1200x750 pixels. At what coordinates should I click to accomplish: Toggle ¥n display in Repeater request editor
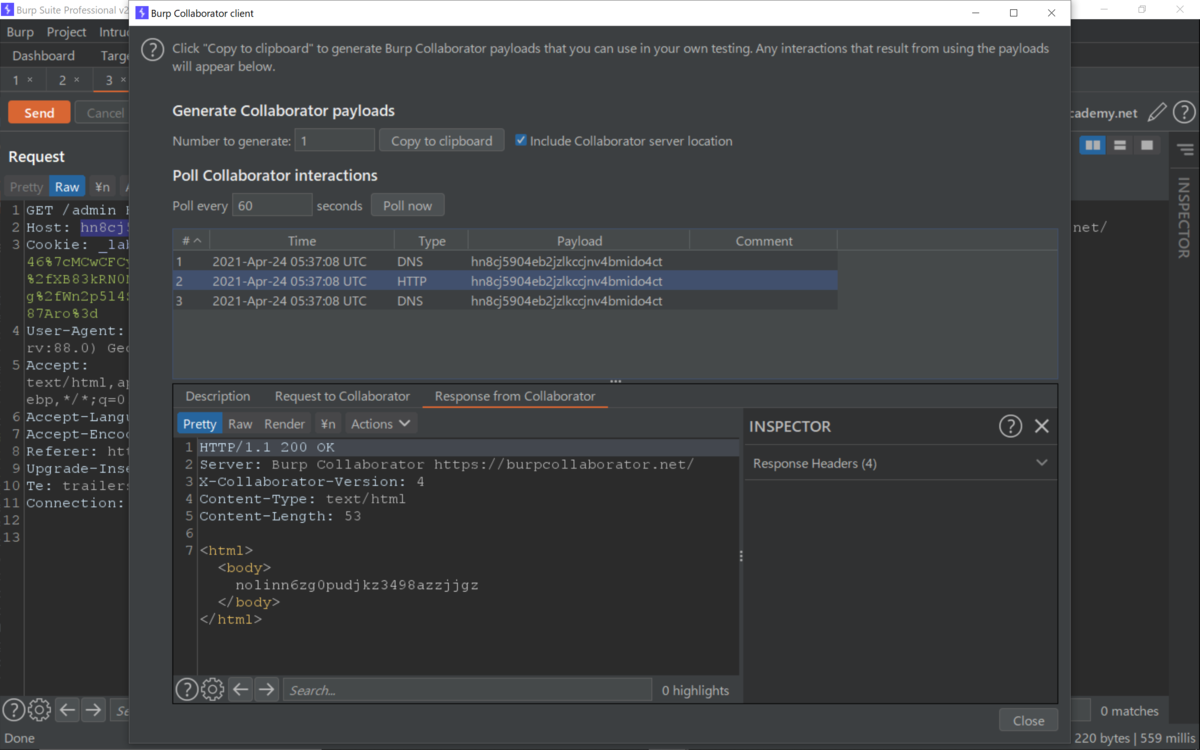tap(103, 187)
